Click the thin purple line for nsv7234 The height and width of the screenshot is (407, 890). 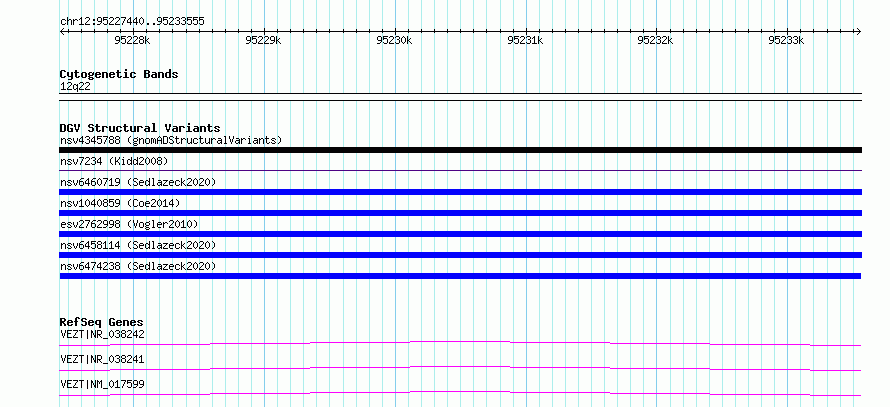(461, 170)
